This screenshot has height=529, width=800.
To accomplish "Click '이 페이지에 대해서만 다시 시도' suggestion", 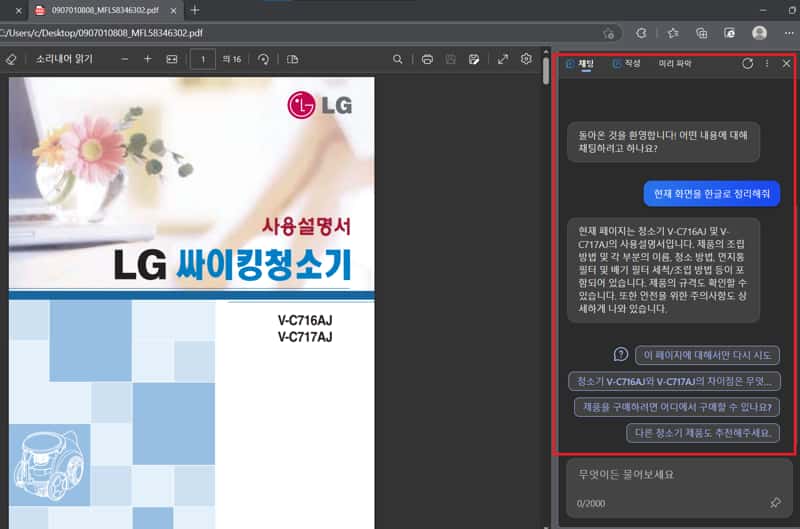I will point(707,355).
